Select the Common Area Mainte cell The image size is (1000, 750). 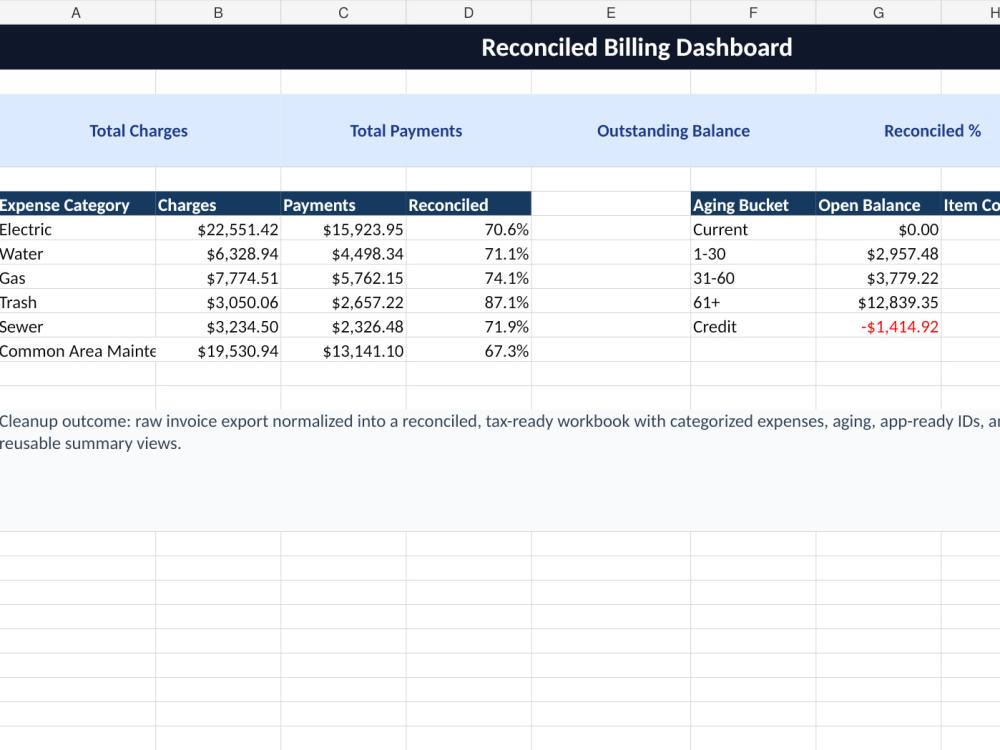(x=78, y=349)
